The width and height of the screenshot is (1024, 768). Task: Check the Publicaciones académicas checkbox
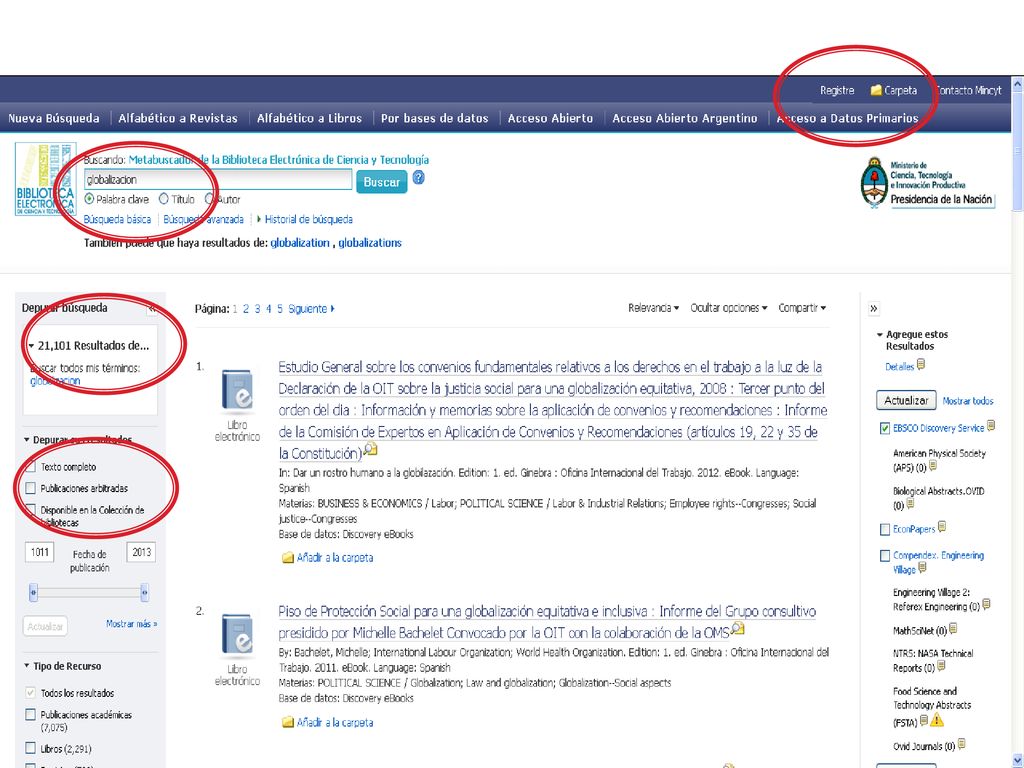pos(30,714)
